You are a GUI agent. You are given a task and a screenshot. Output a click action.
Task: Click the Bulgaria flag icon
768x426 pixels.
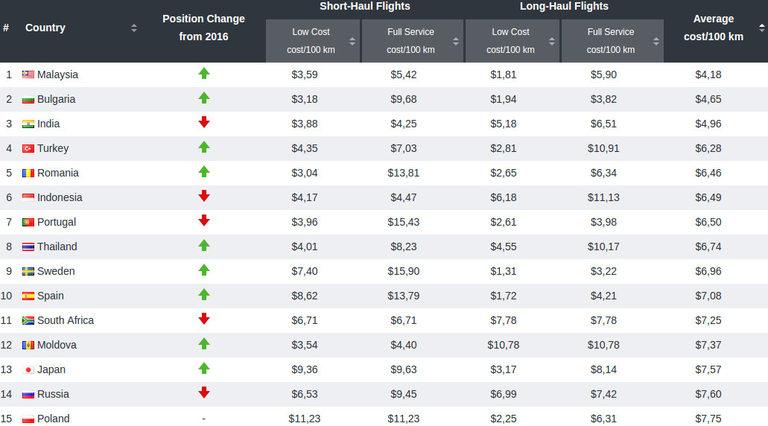(x=28, y=99)
